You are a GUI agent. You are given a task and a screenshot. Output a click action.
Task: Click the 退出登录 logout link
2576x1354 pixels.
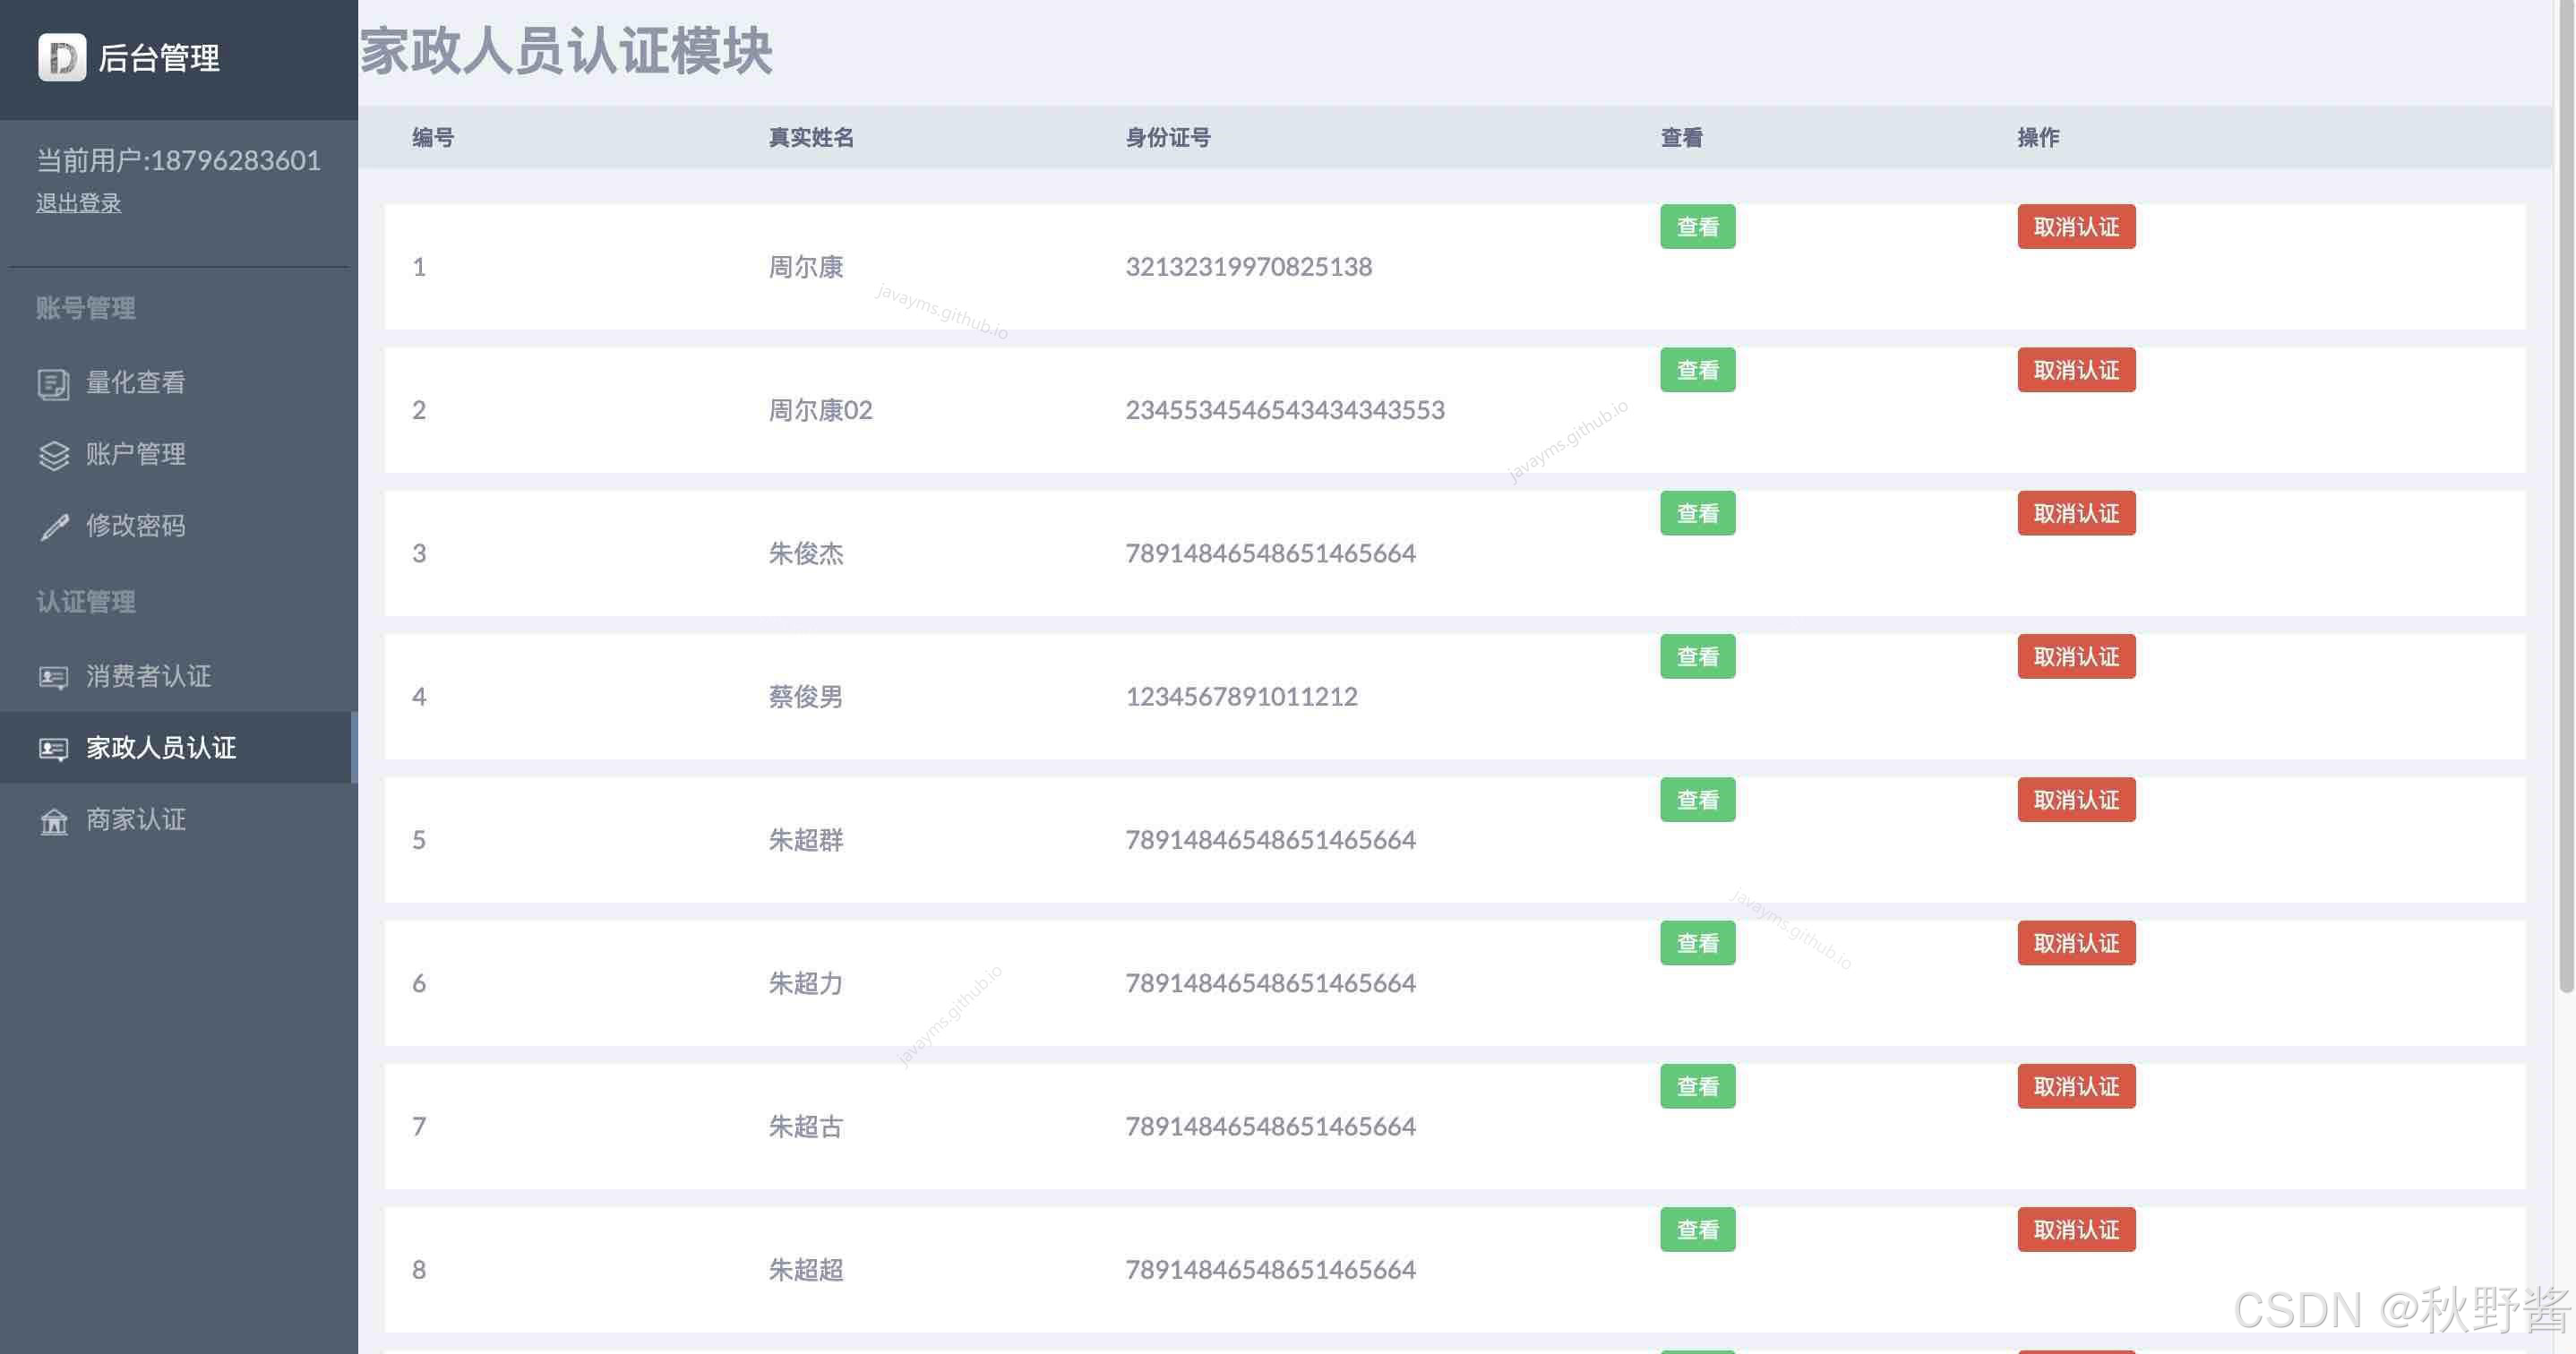tap(78, 203)
